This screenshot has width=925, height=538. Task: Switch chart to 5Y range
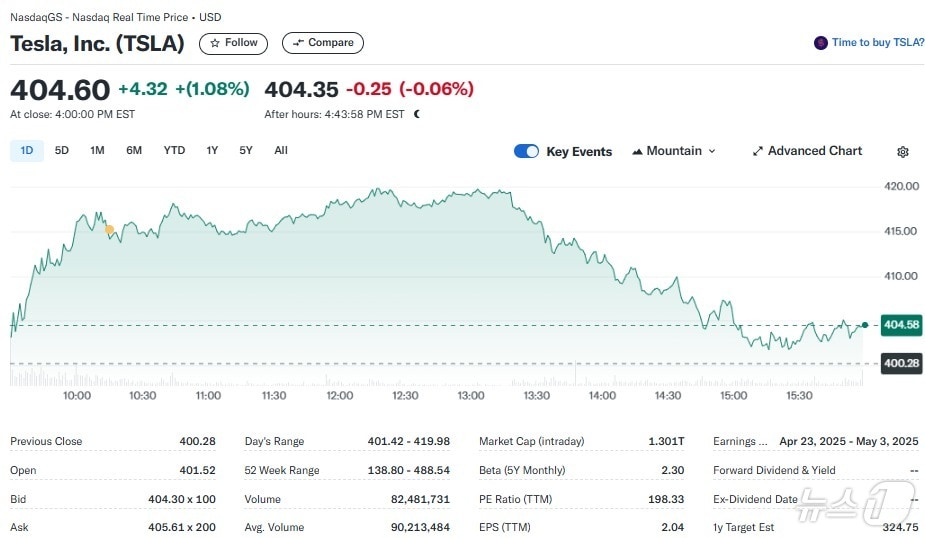(x=246, y=151)
